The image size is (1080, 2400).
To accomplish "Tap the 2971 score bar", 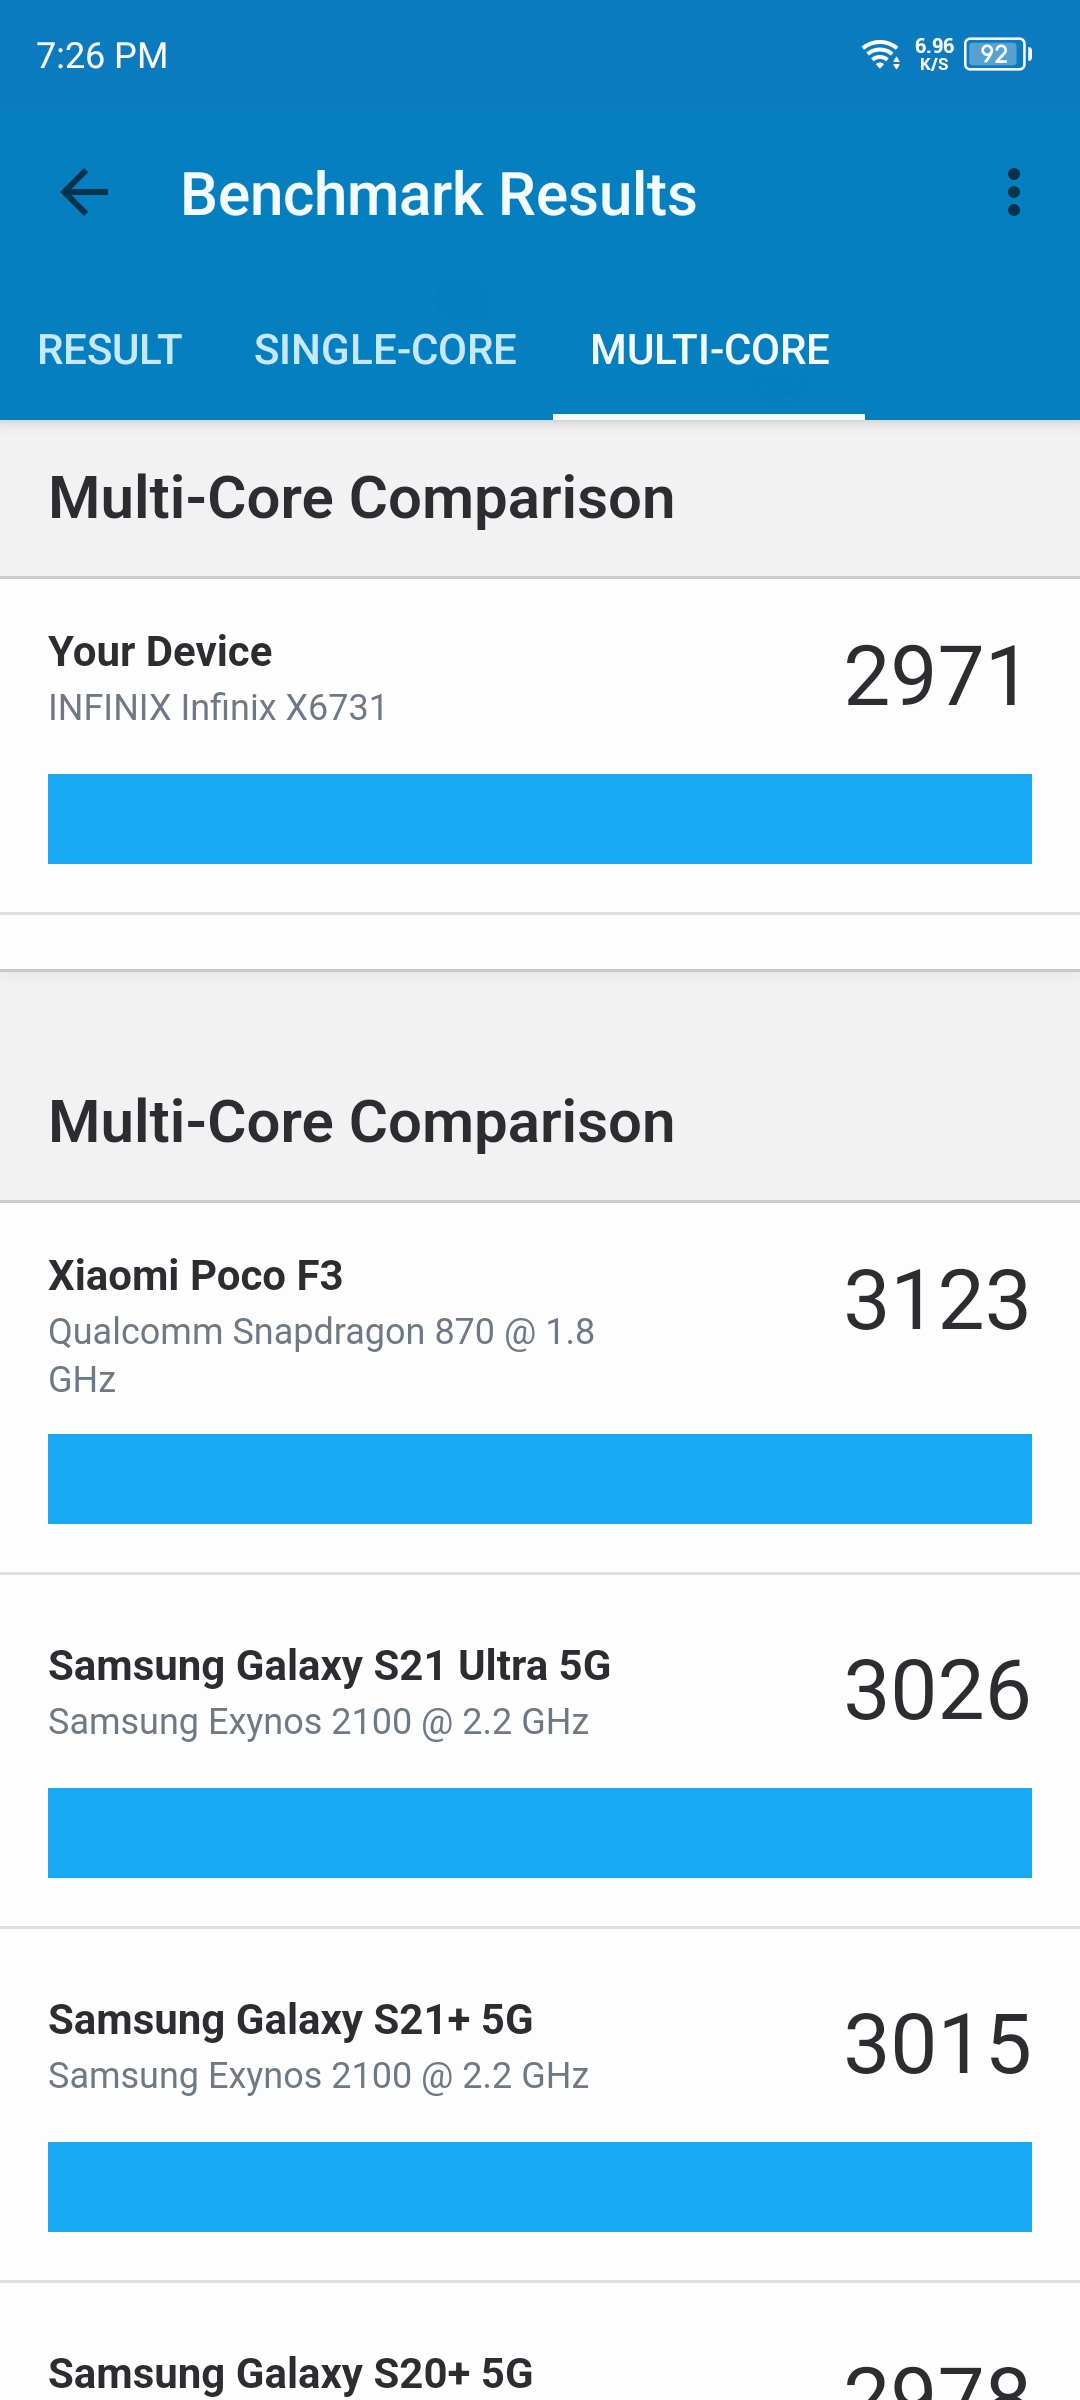I will tap(540, 819).
